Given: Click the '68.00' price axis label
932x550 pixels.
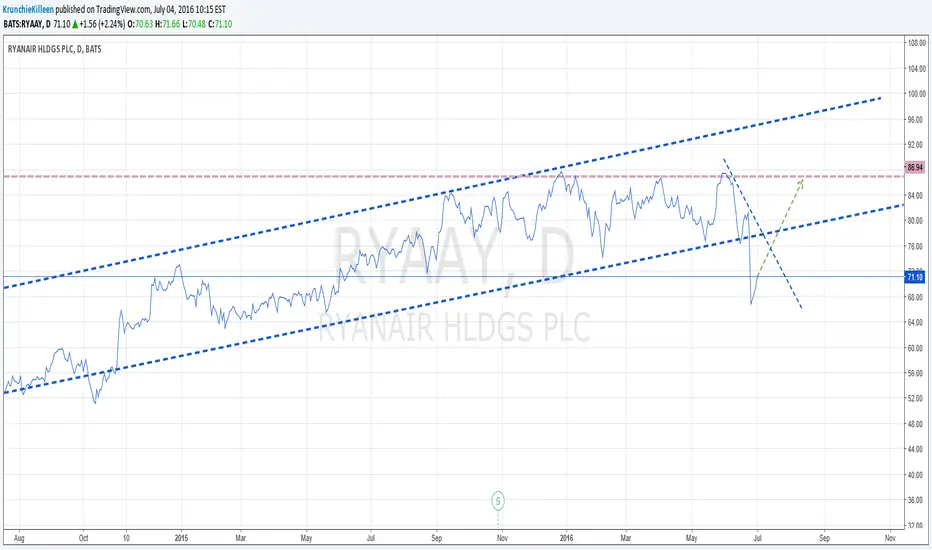Looking at the screenshot, I should point(915,297).
